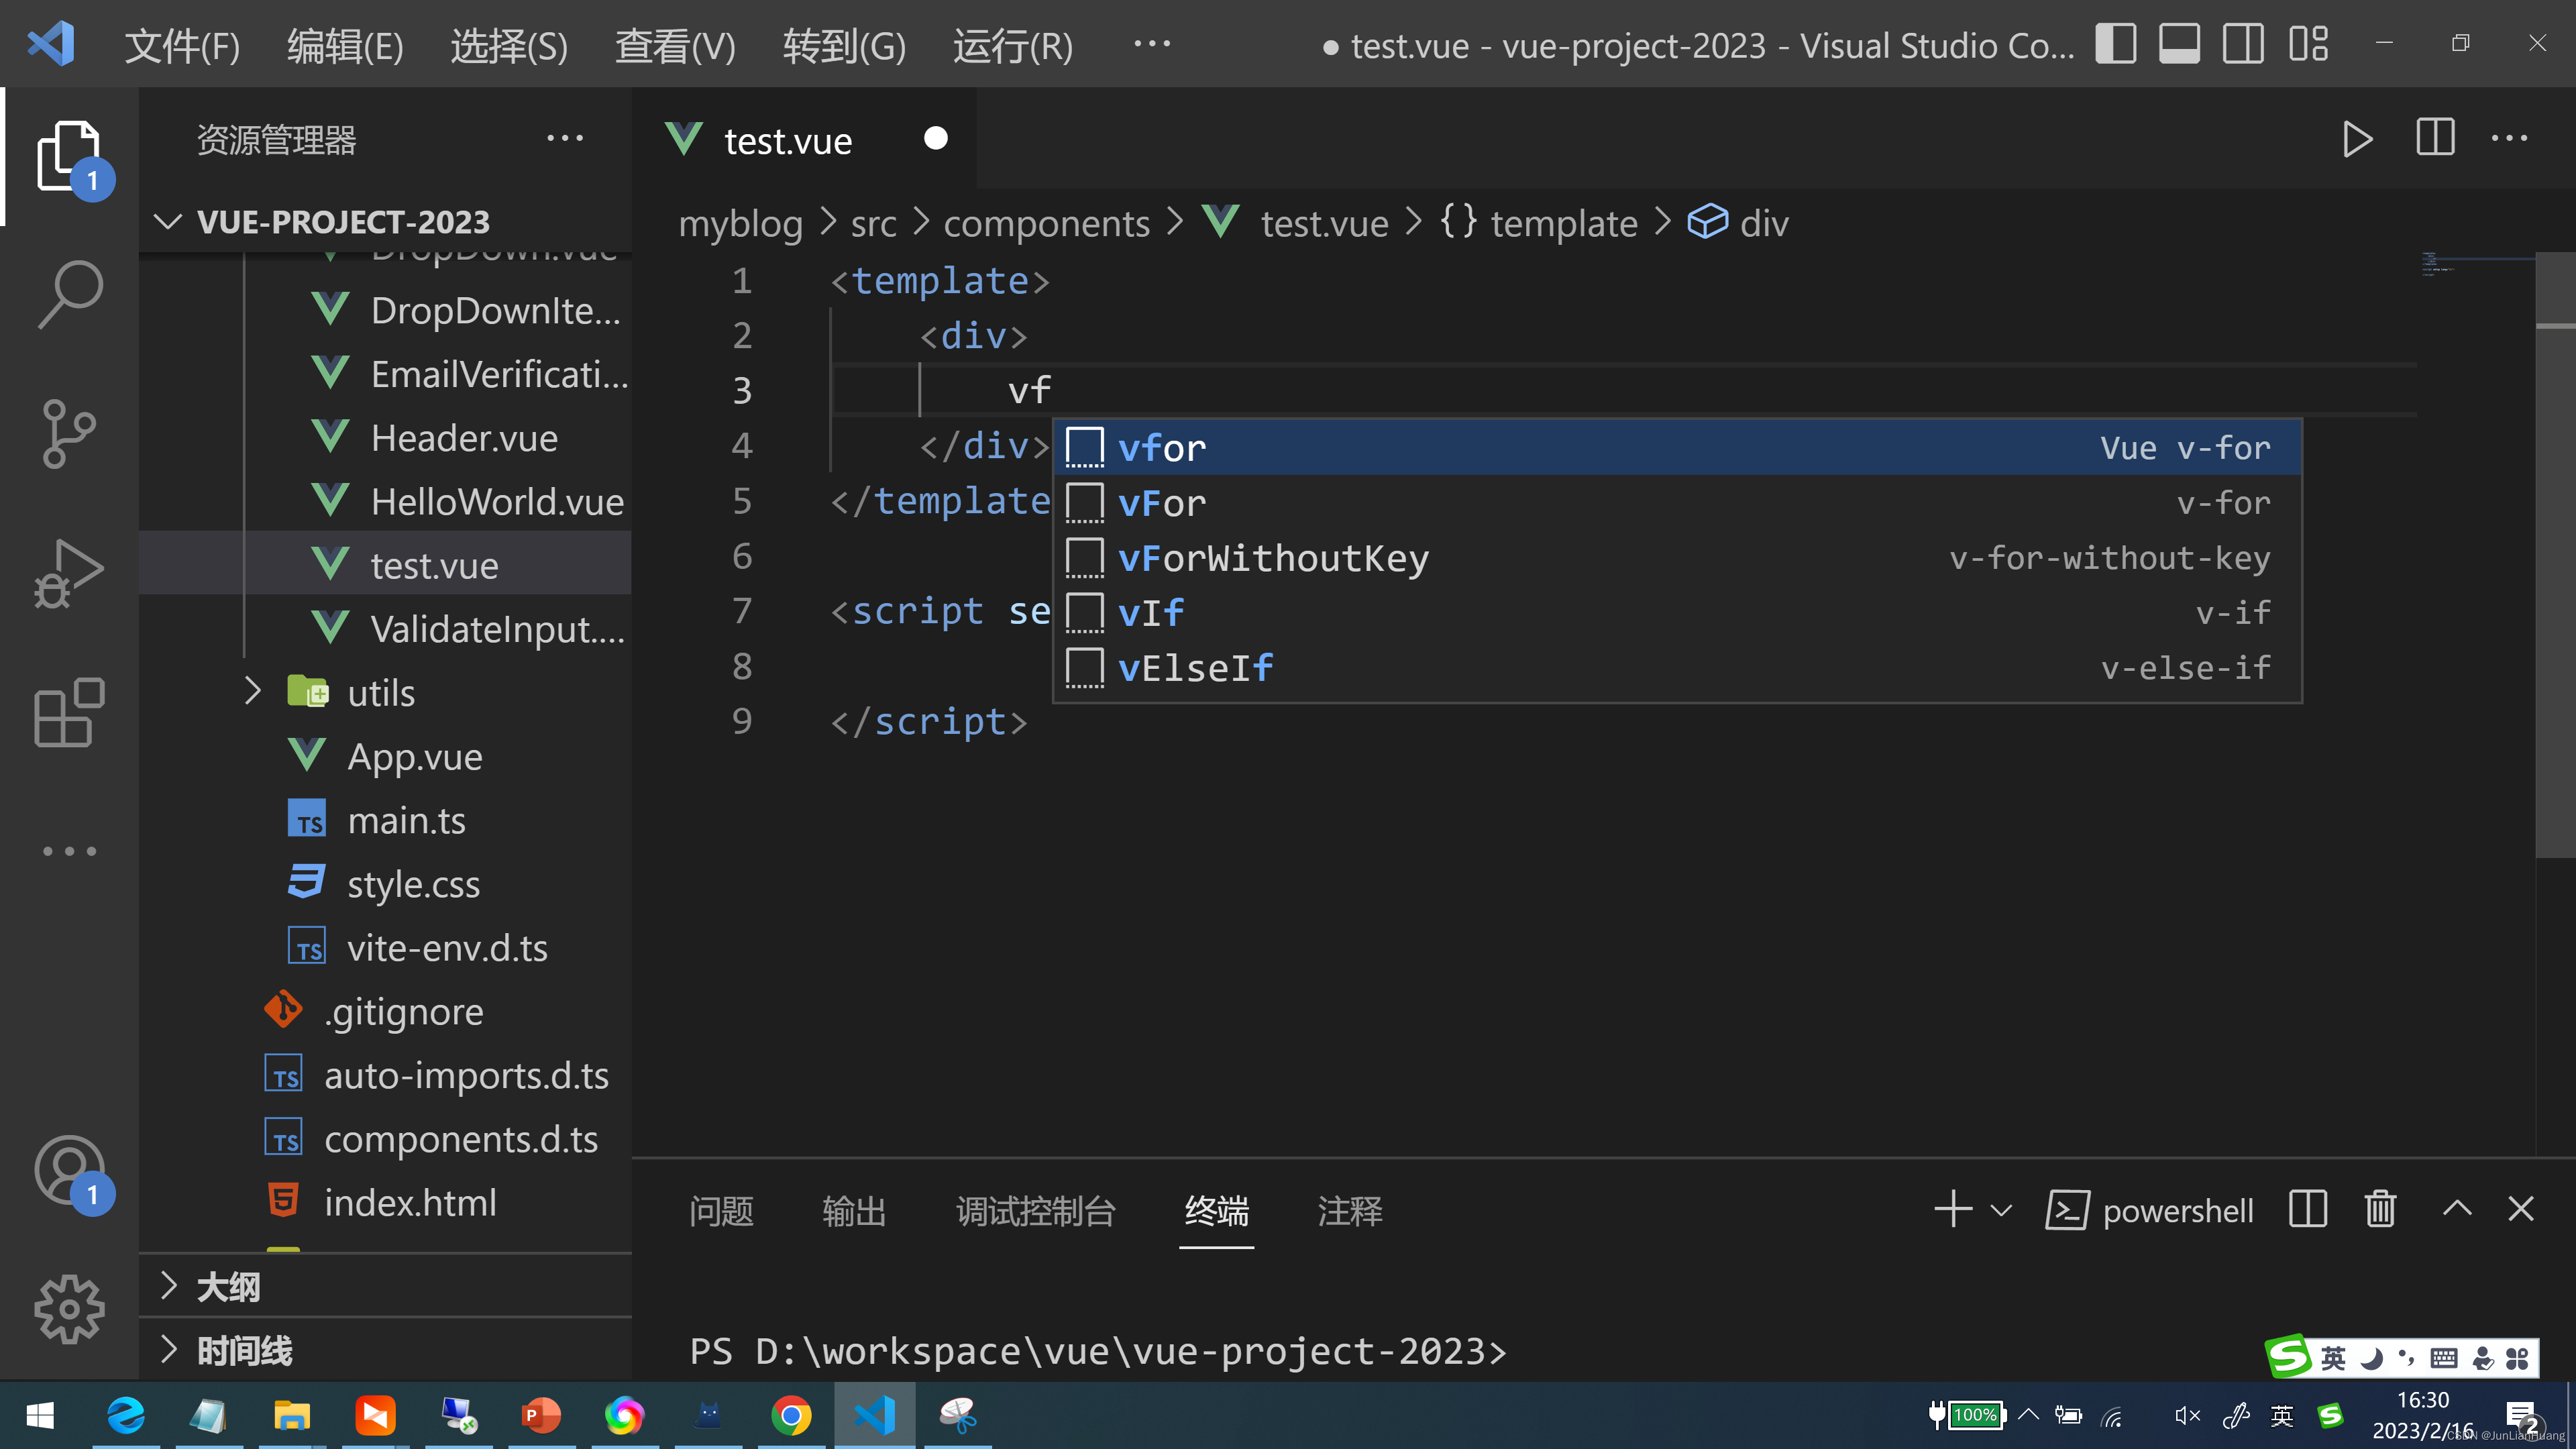Screen dimensions: 2576x1449
Task: Kill the active terminal with the trash icon
Action: tap(2380, 1209)
